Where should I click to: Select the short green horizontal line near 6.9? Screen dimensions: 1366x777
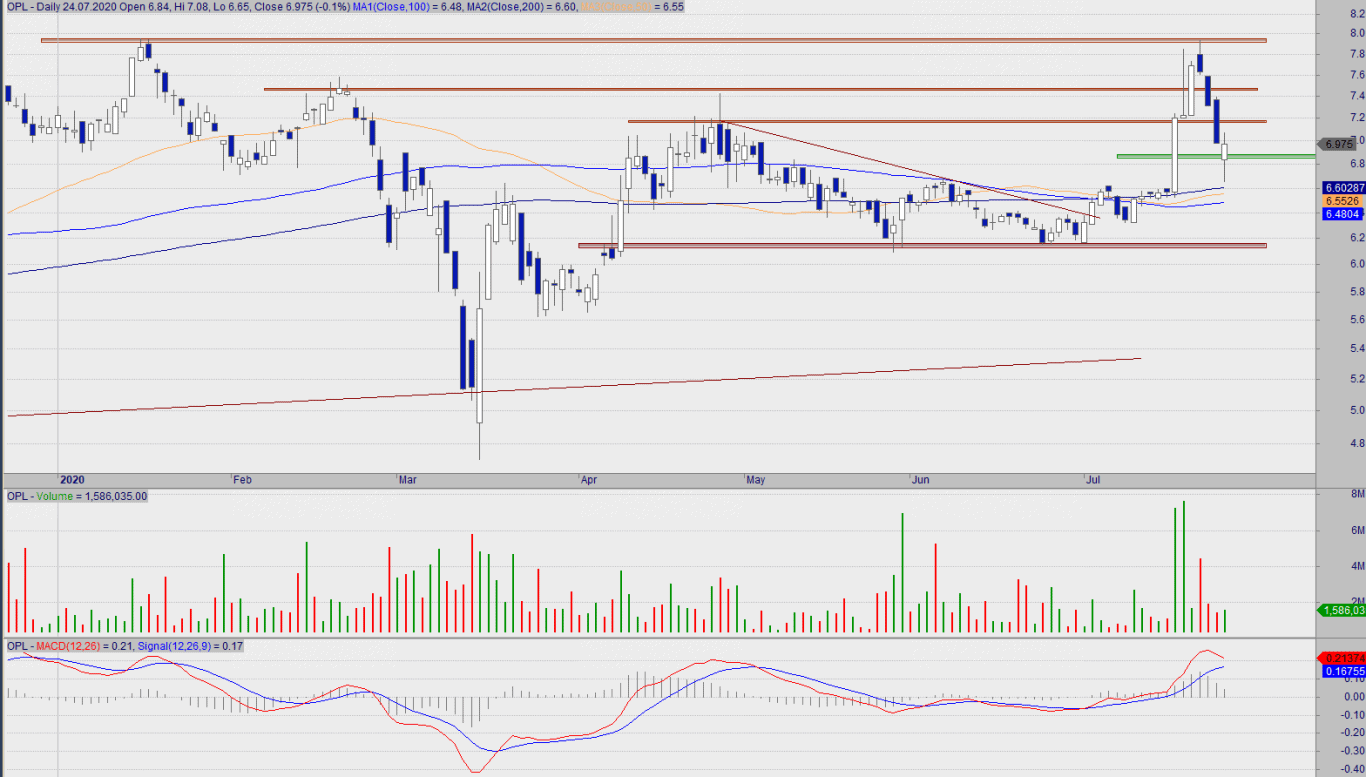[x=1215, y=156]
